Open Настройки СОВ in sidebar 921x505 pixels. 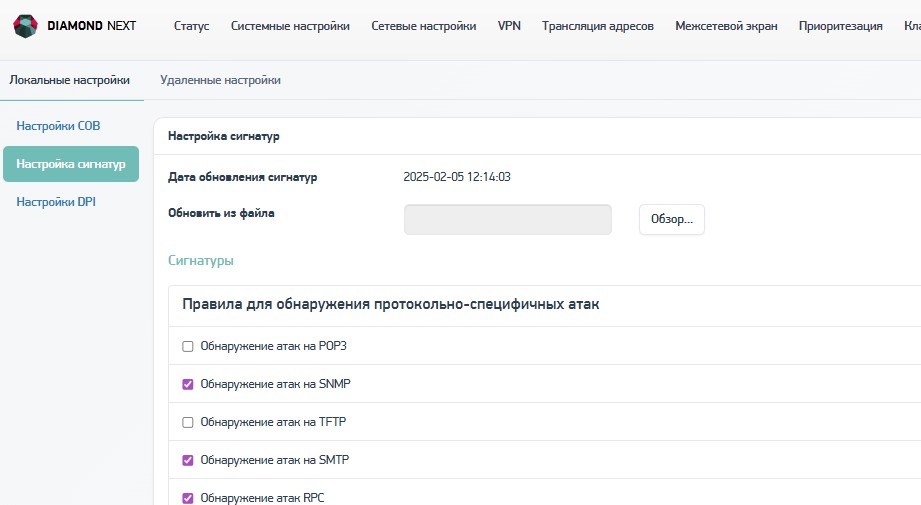point(58,126)
